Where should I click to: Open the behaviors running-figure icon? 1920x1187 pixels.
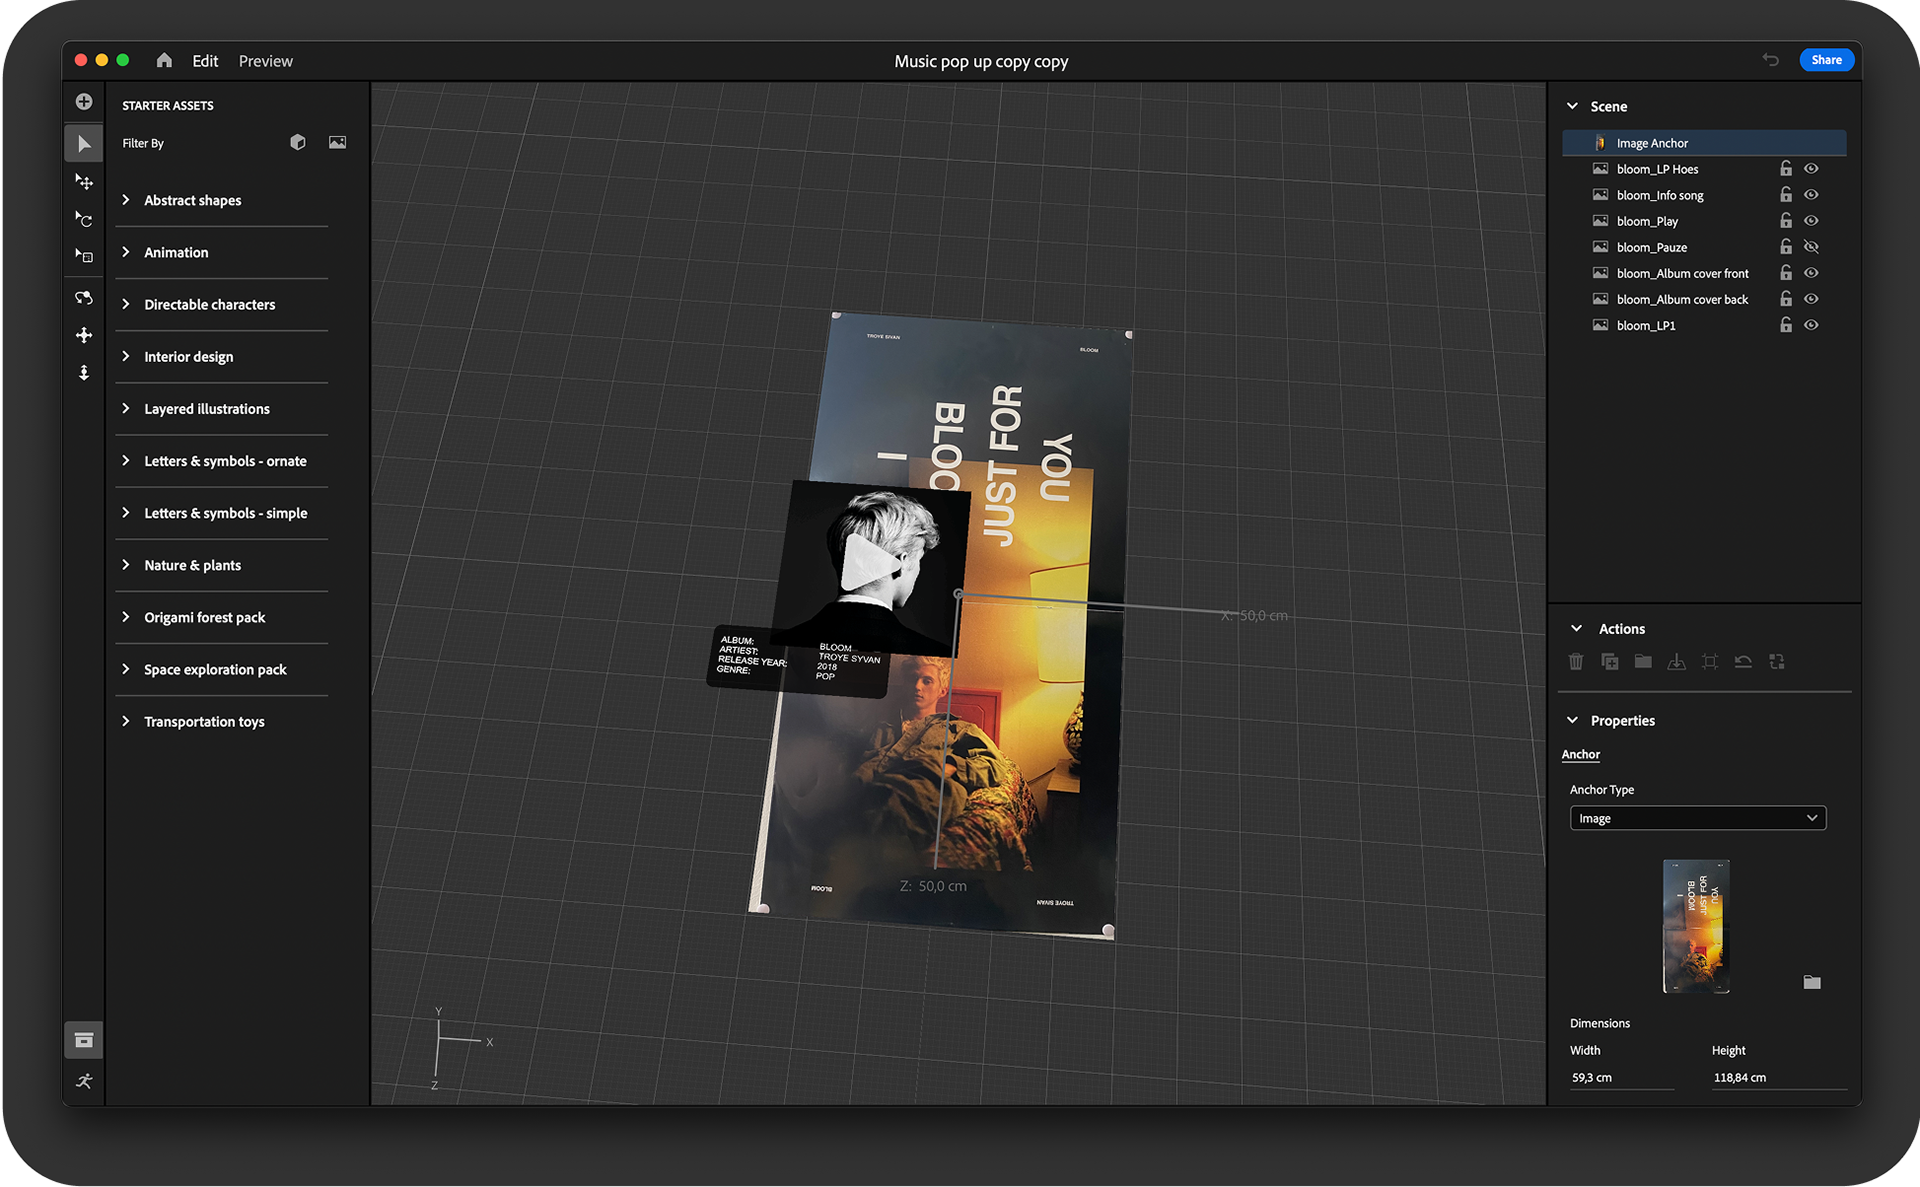(84, 1081)
